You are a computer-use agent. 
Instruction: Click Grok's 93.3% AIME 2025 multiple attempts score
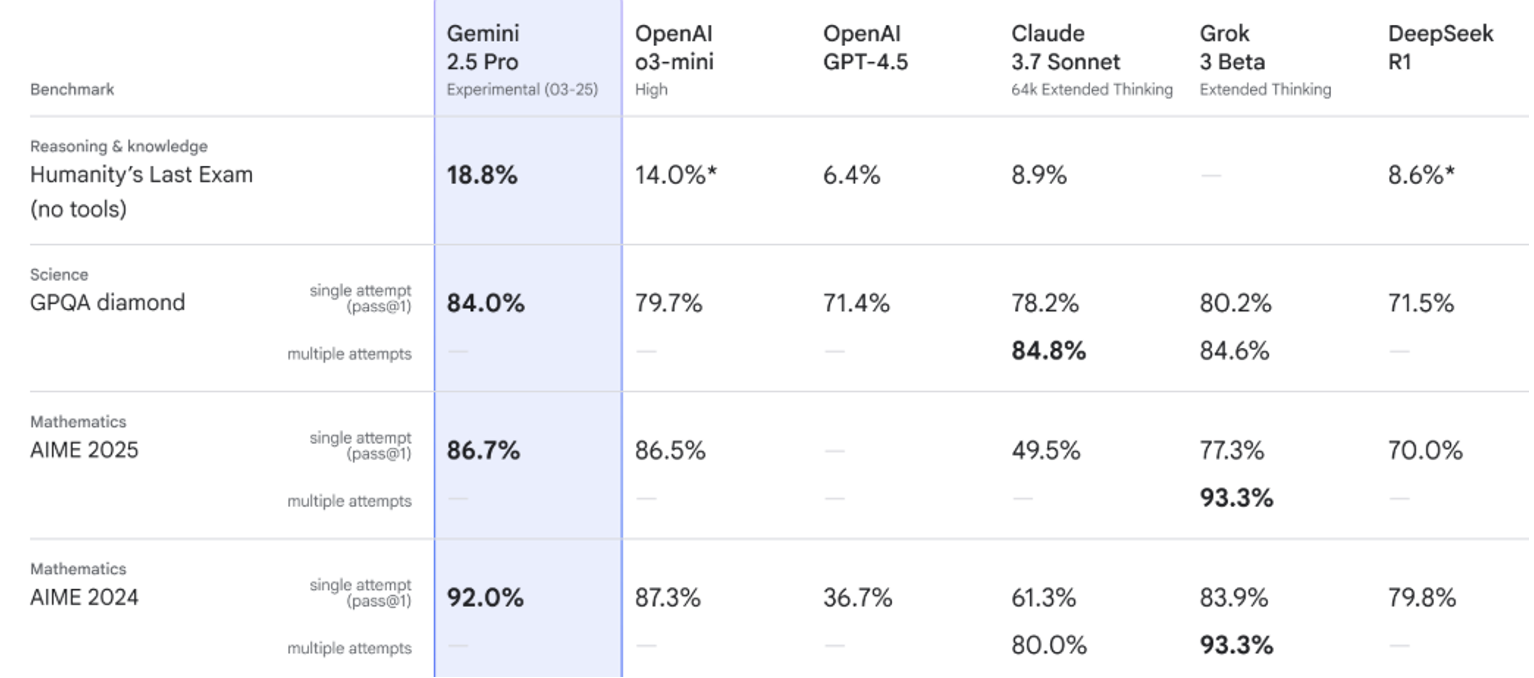(1236, 498)
